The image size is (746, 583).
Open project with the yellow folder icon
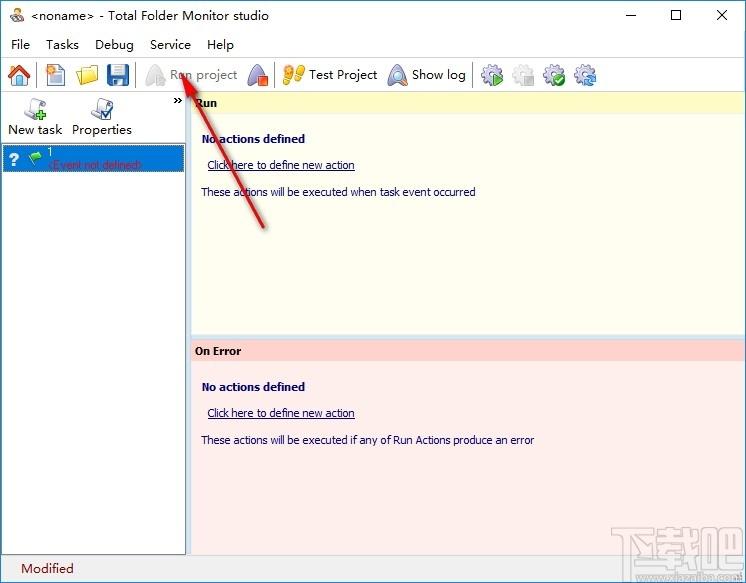tap(87, 75)
